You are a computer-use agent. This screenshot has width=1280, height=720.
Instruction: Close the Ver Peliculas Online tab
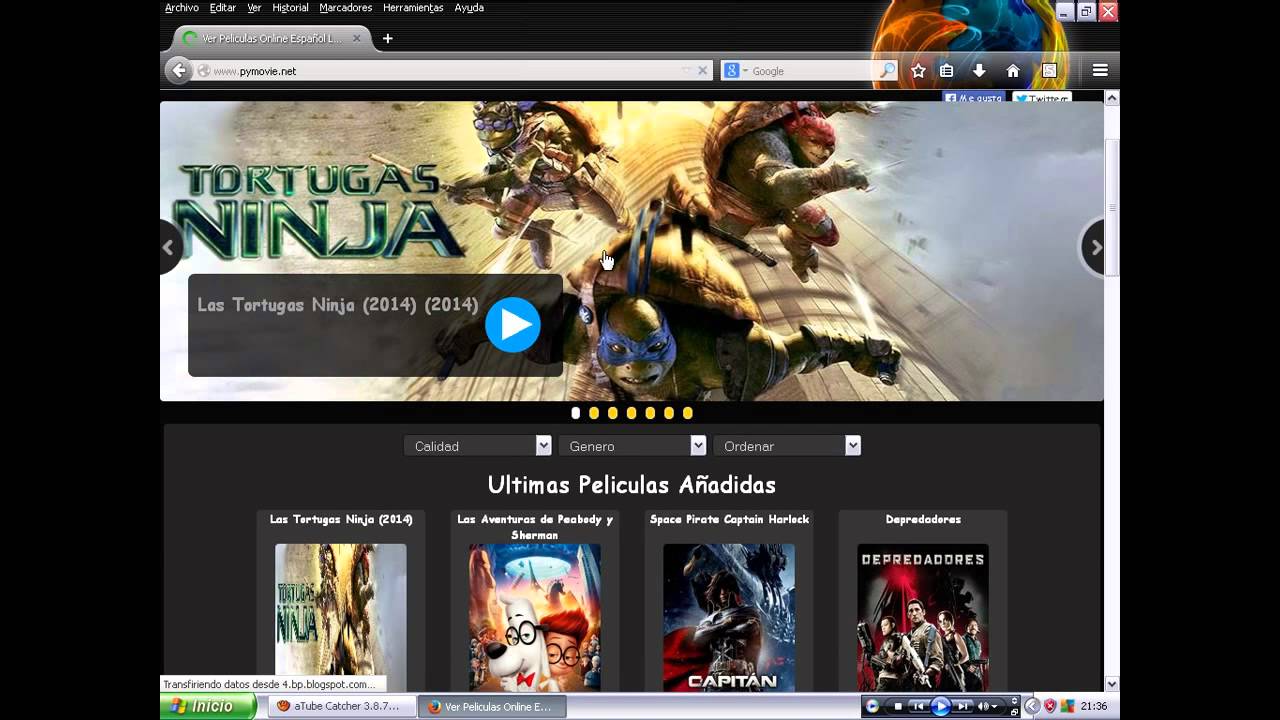point(357,39)
